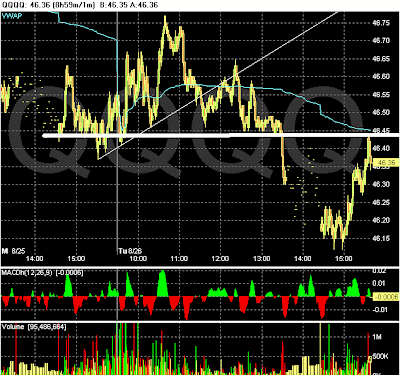Click the 46.60 price axis label

tap(381, 77)
